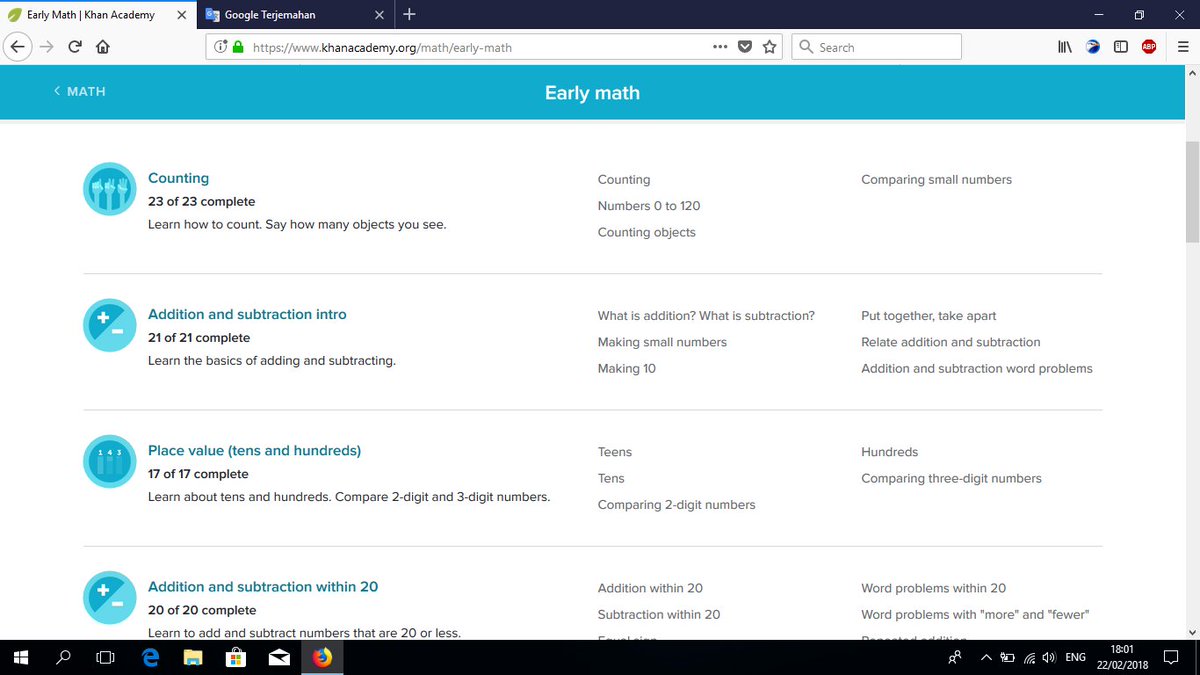
Task: Open the Addition within 20 lesson
Action: click(x=650, y=588)
